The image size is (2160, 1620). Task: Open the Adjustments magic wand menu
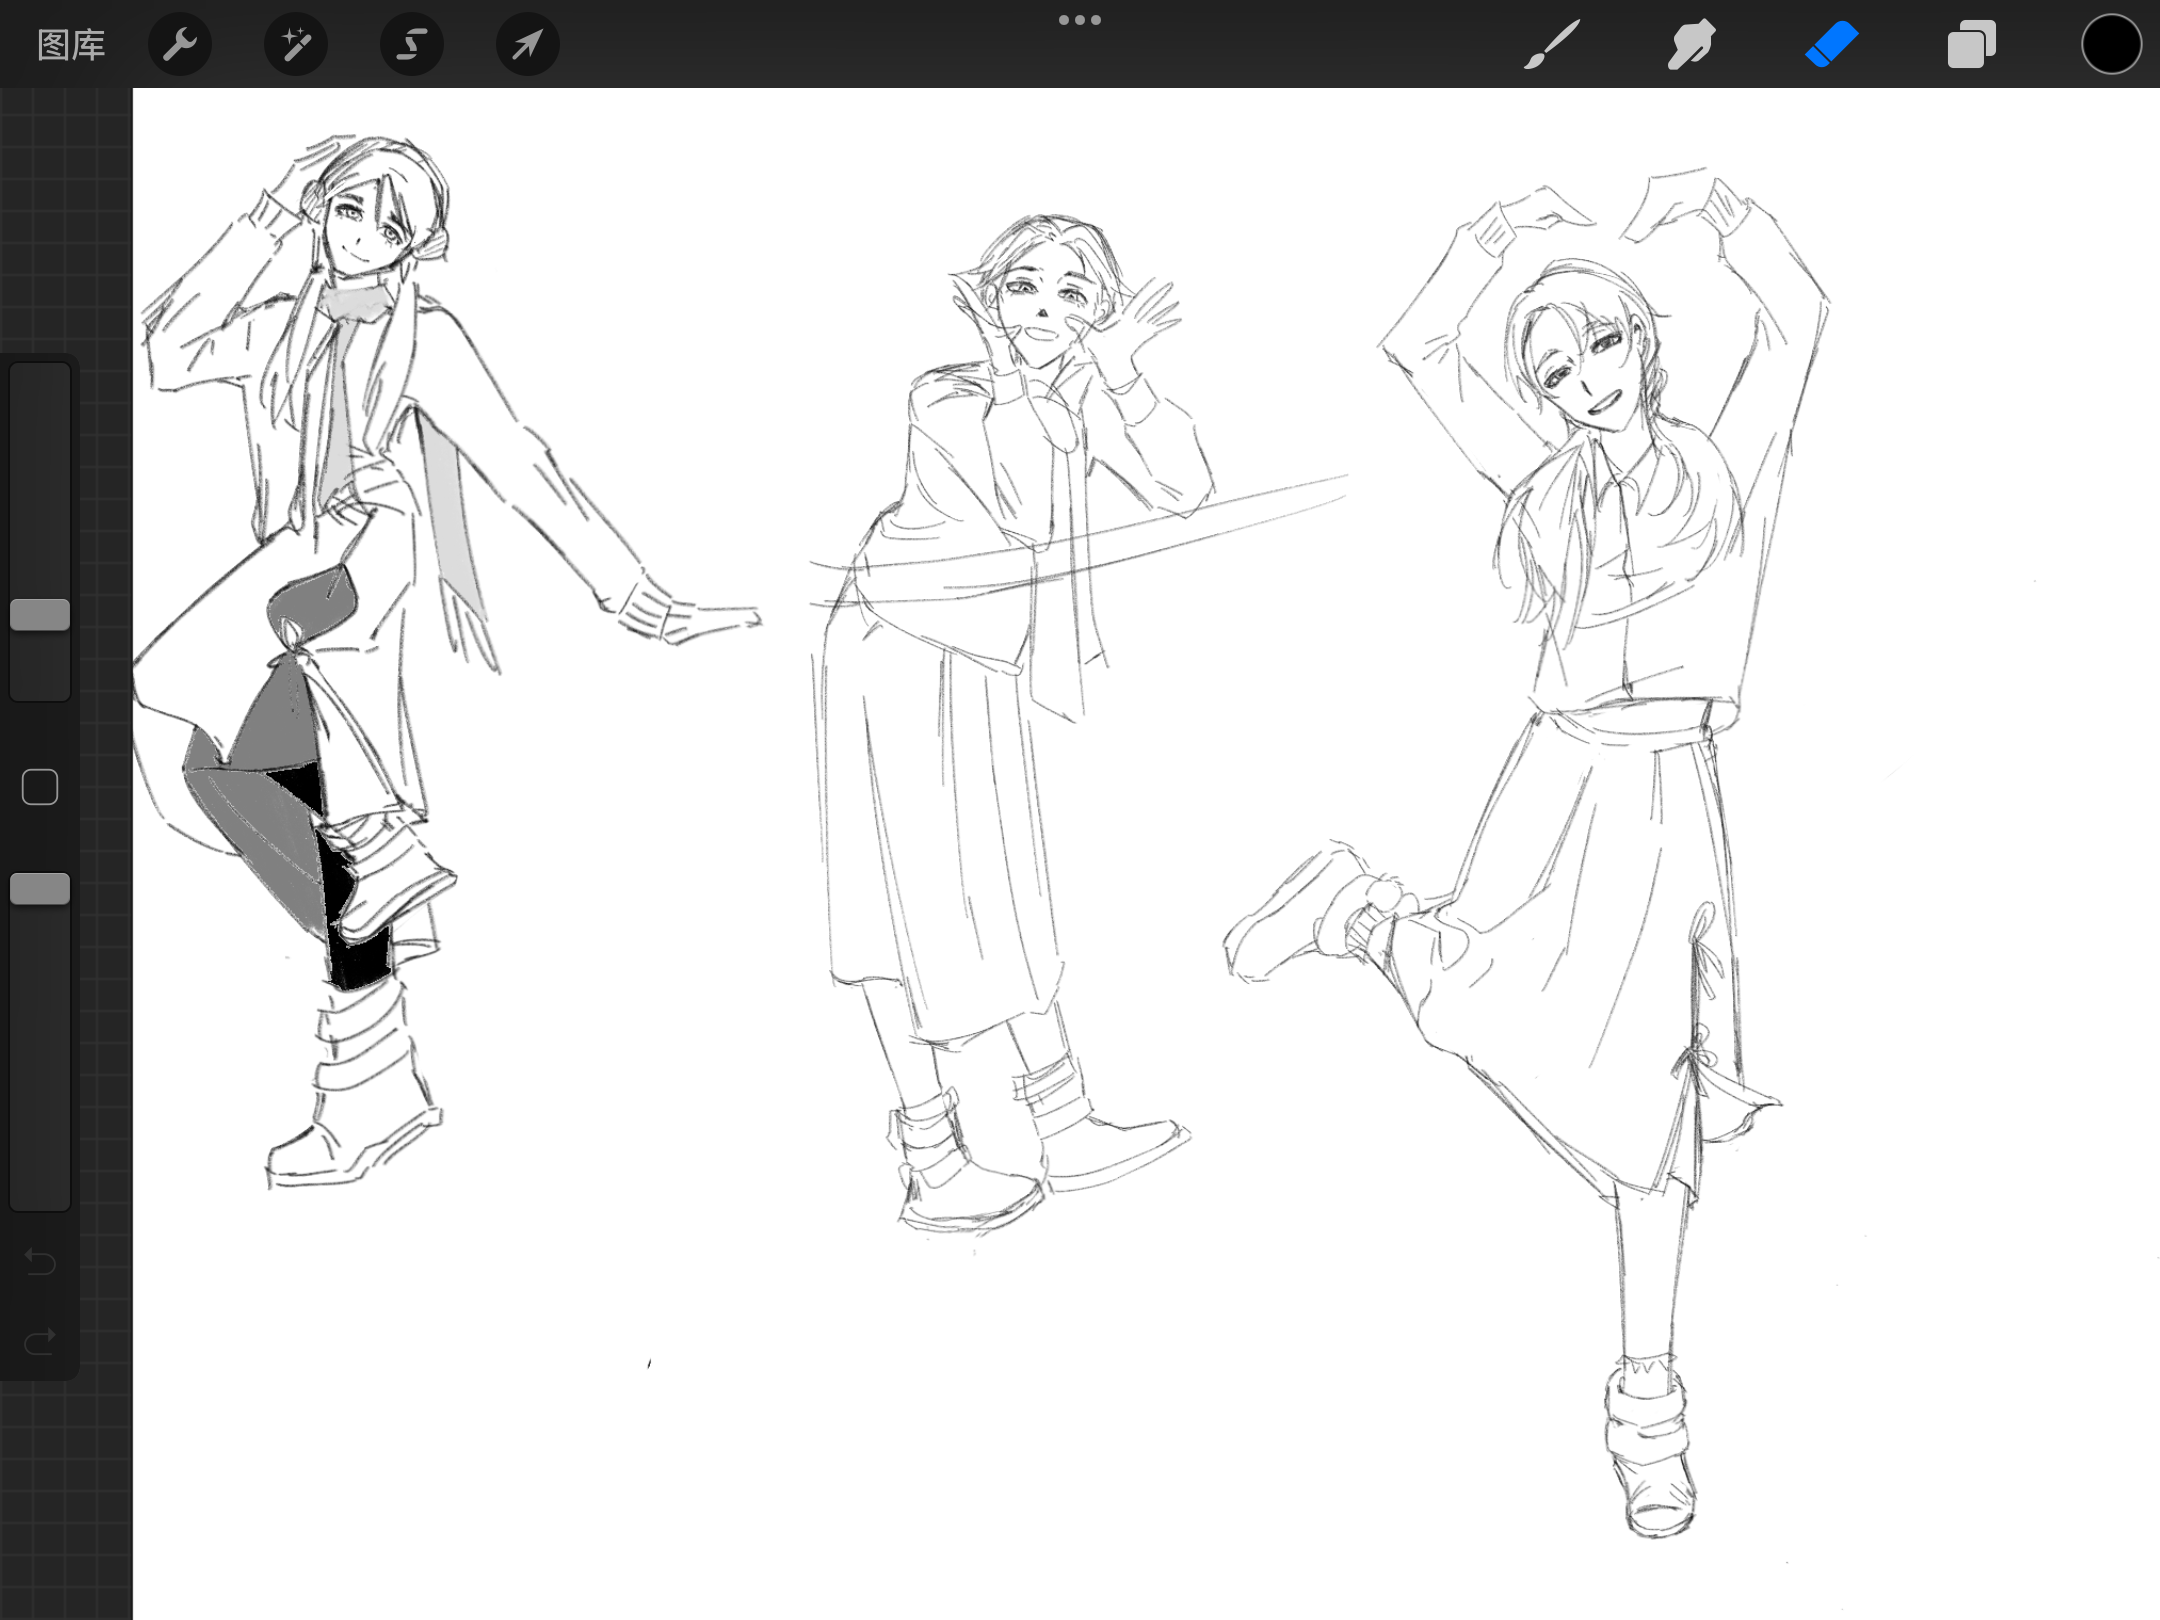[x=296, y=45]
